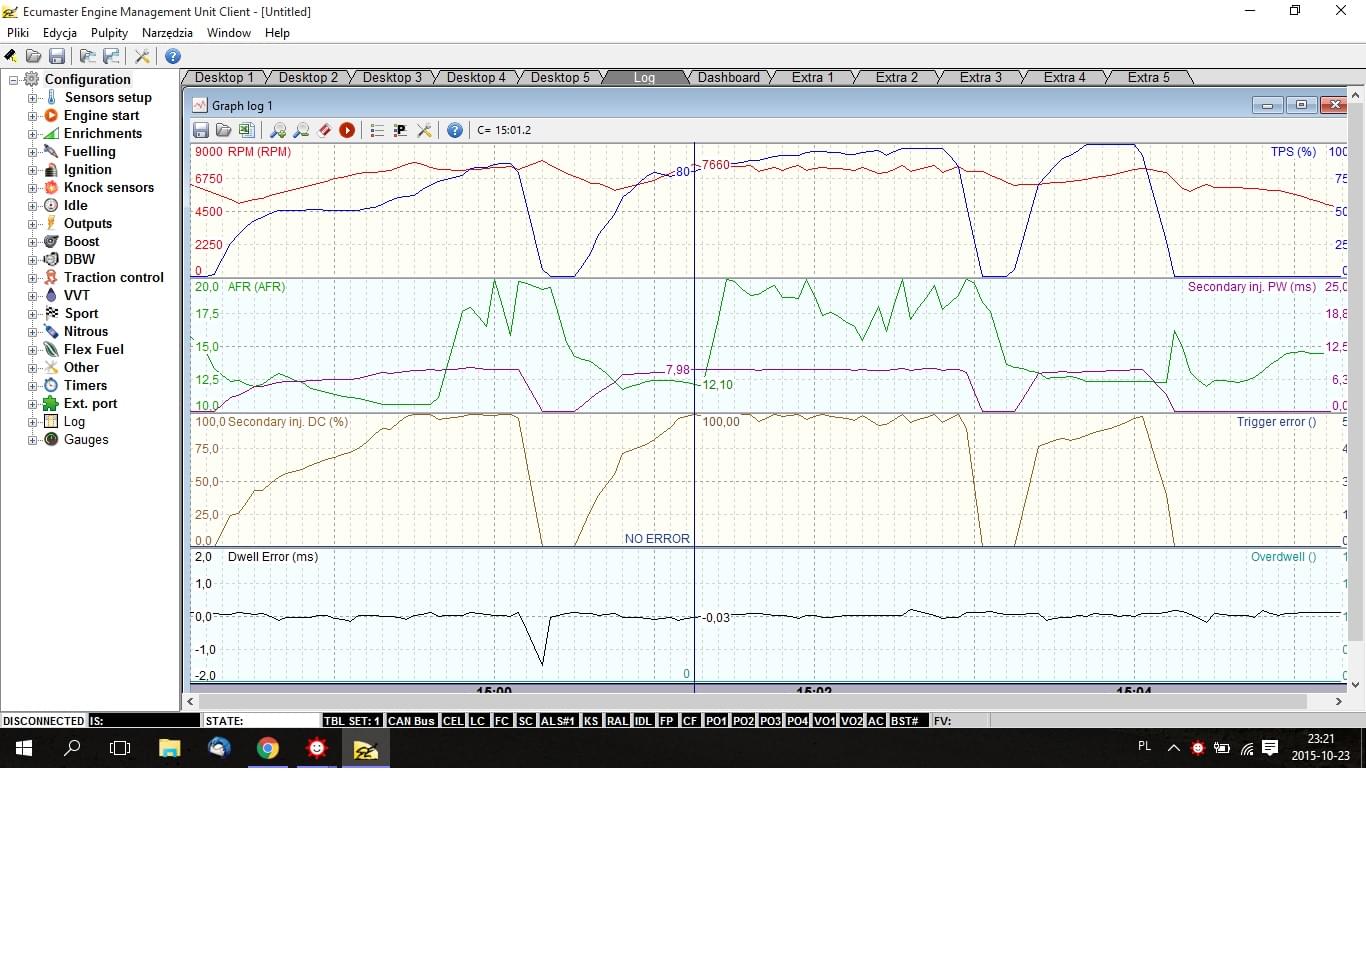The height and width of the screenshot is (960, 1366).
Task: Open Chrome from the Windows taskbar
Action: (267, 748)
